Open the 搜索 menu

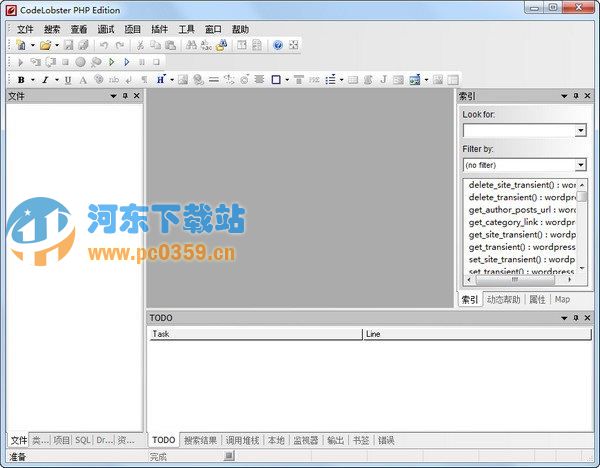(52, 29)
